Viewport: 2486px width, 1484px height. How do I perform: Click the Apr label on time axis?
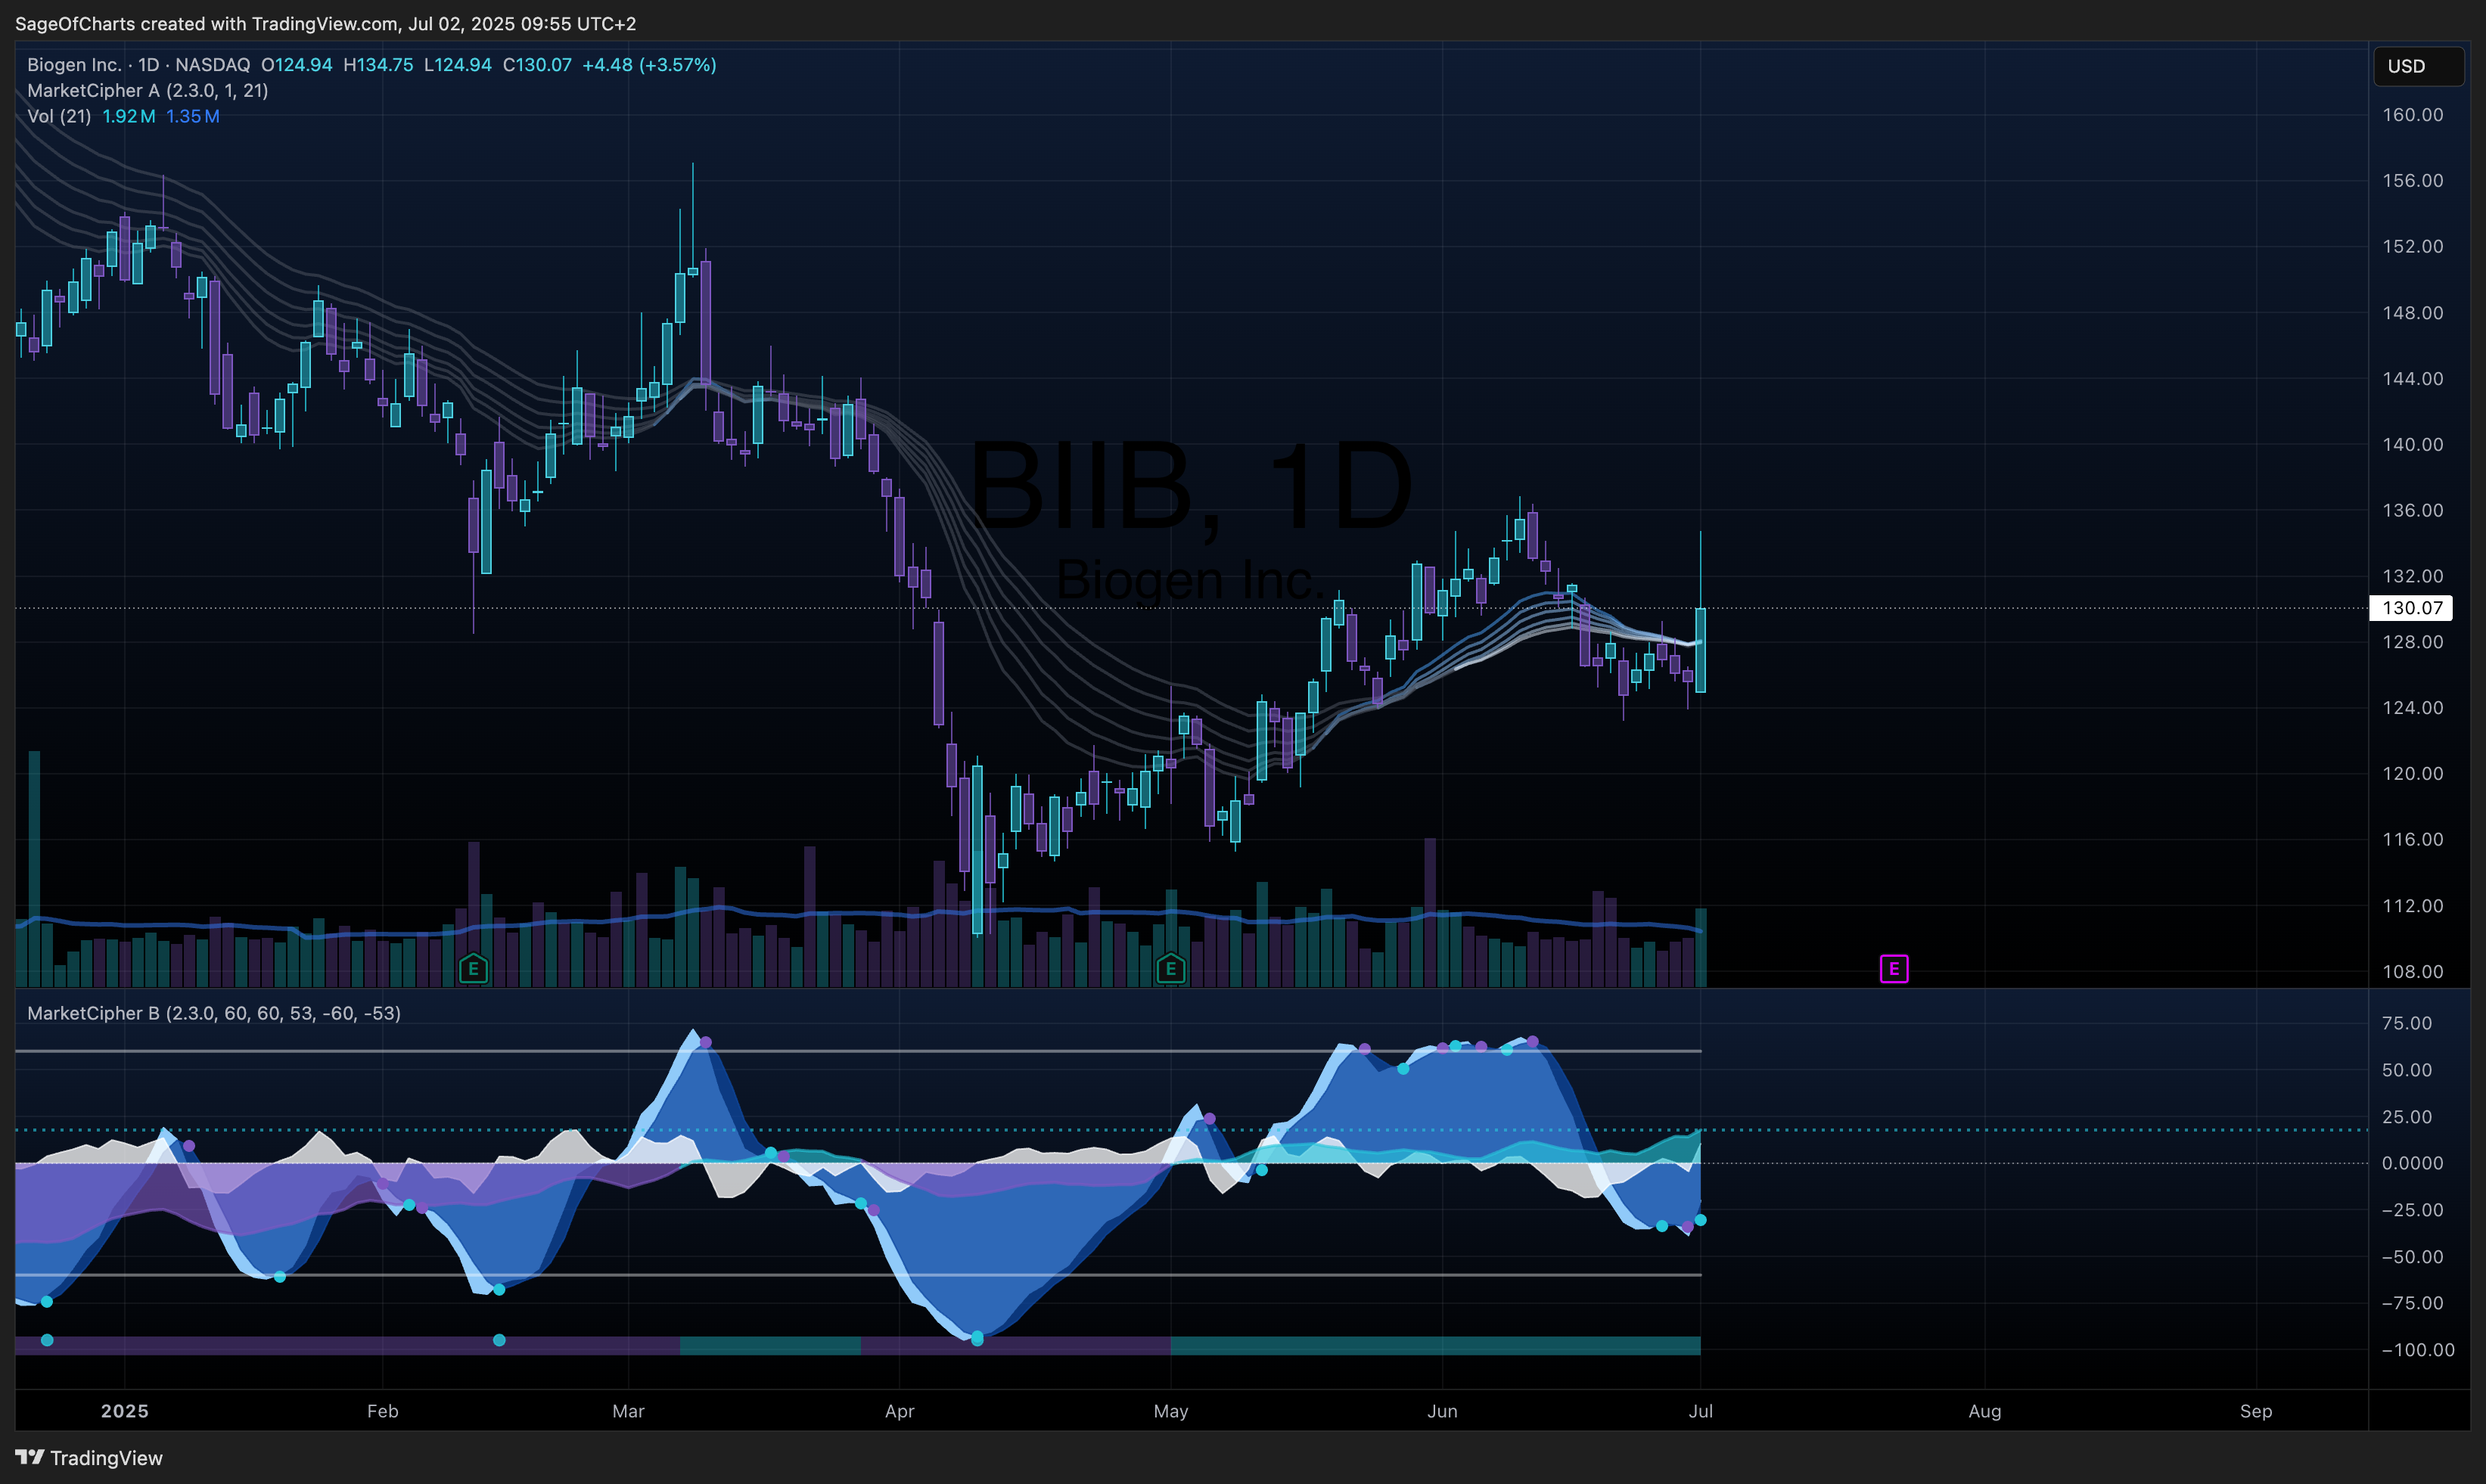900,1411
